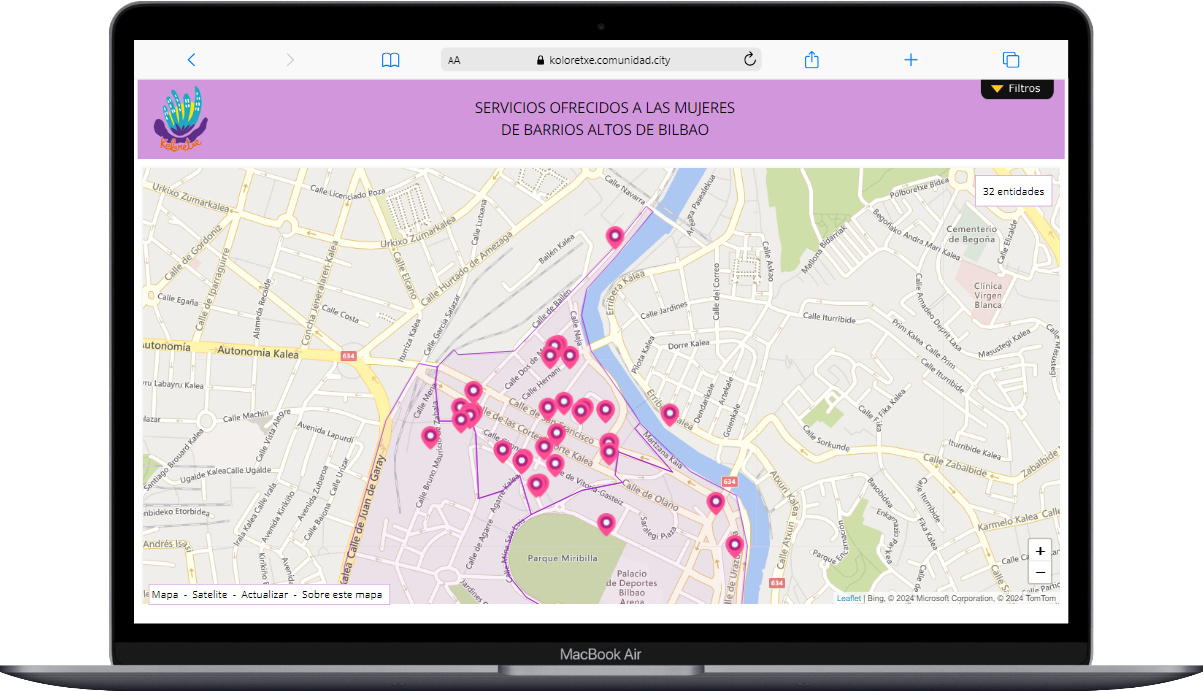This screenshot has height=691, width=1203.
Task: Click the koloretxe.comunidad.city address field
Action: 601,60
